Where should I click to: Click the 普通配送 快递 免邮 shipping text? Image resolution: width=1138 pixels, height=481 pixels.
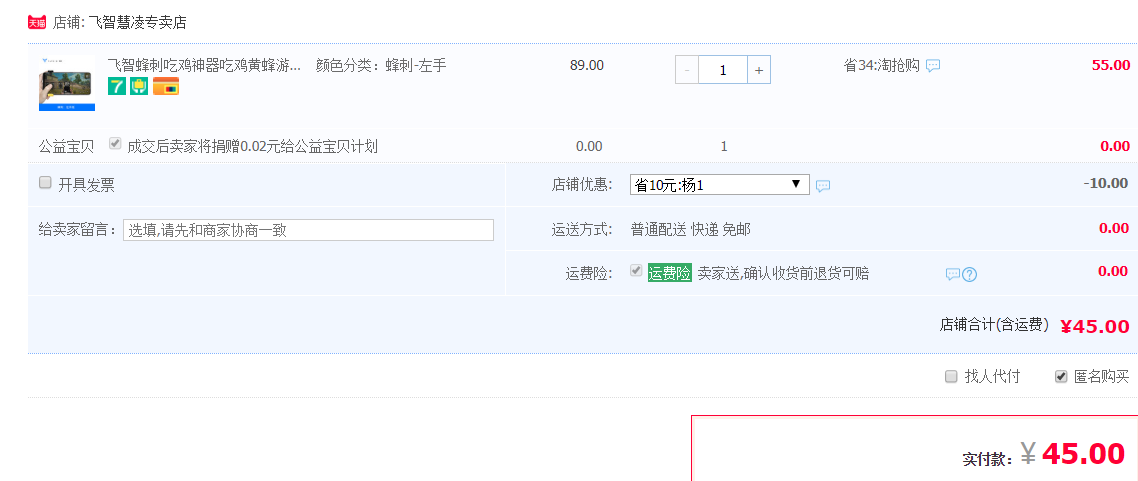(x=690, y=230)
